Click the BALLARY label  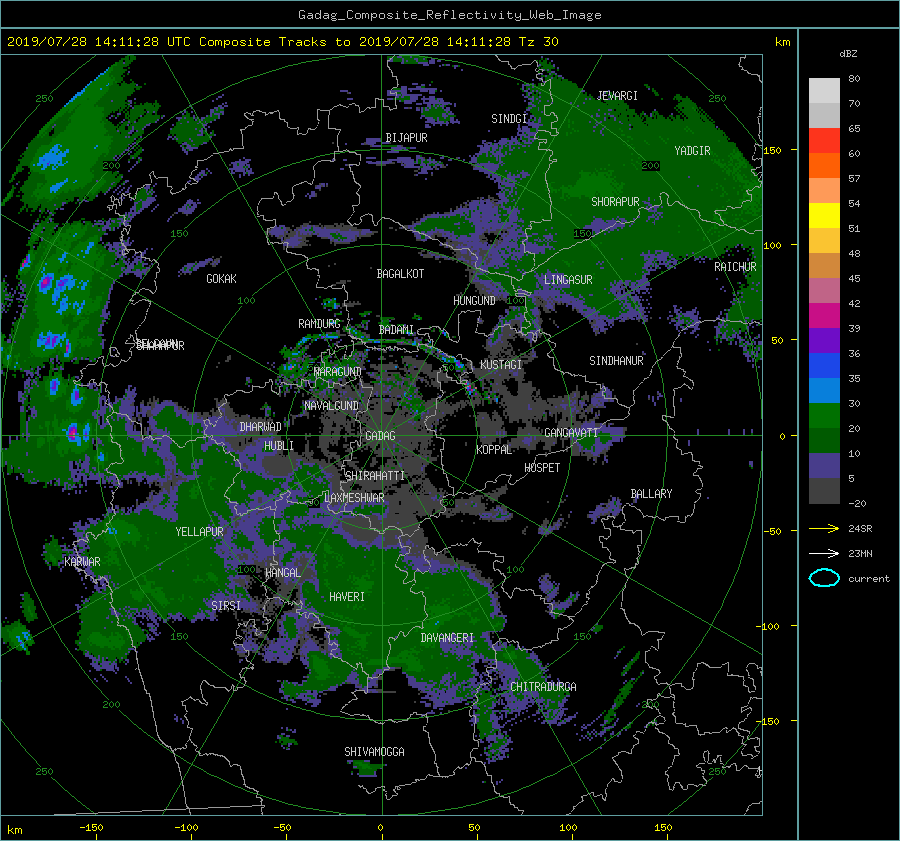click(x=651, y=494)
